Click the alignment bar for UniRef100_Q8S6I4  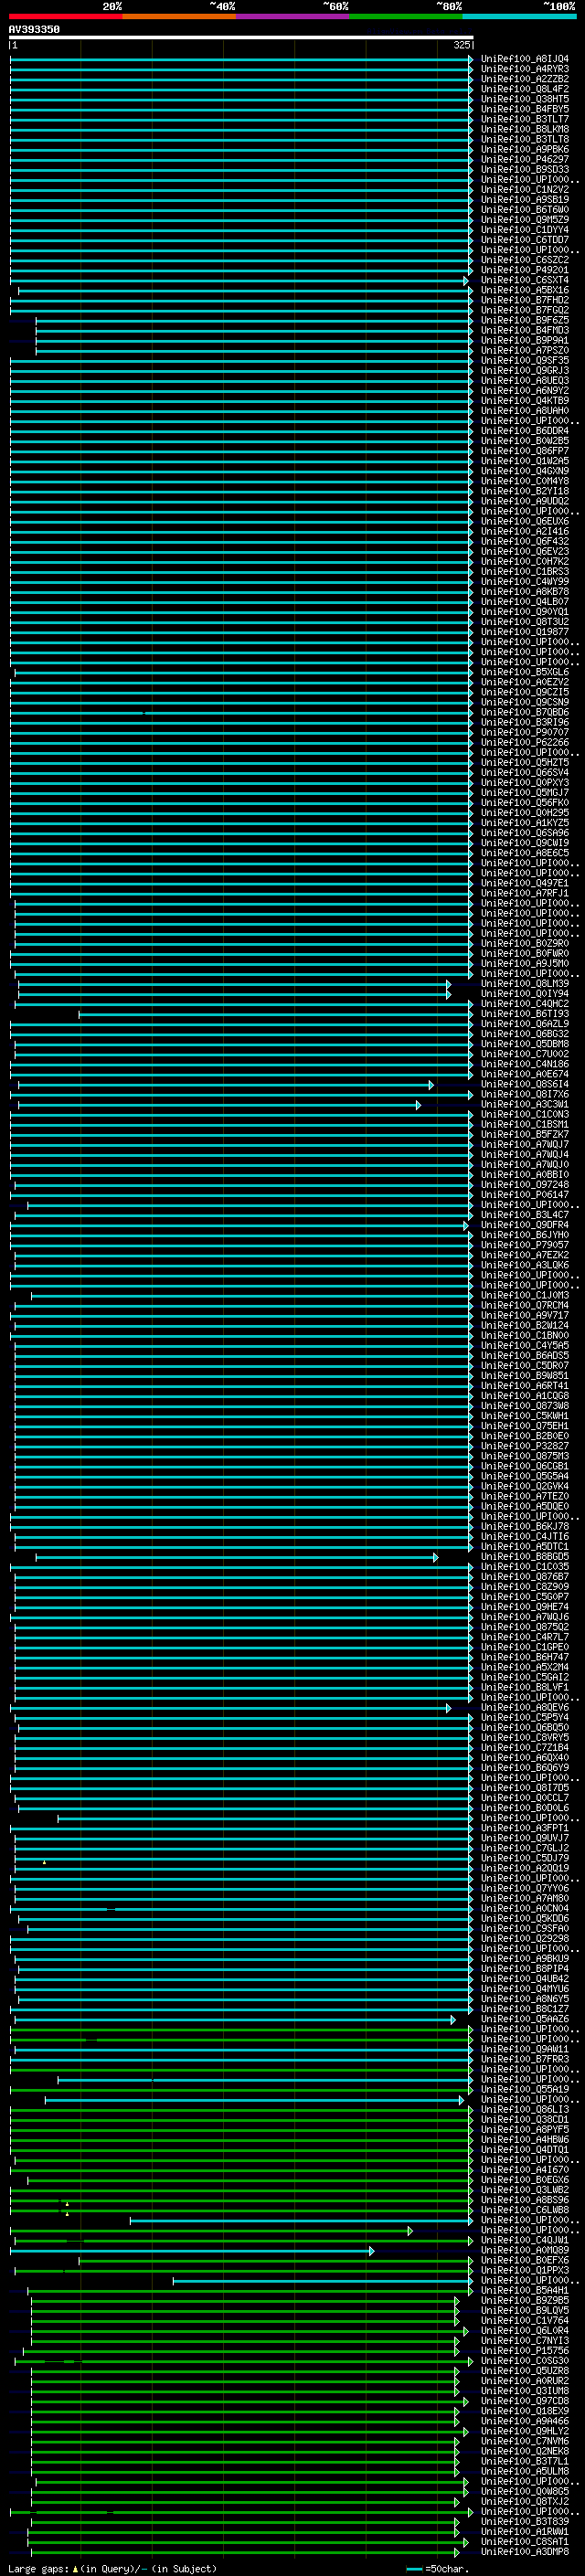[x=226, y=1085]
